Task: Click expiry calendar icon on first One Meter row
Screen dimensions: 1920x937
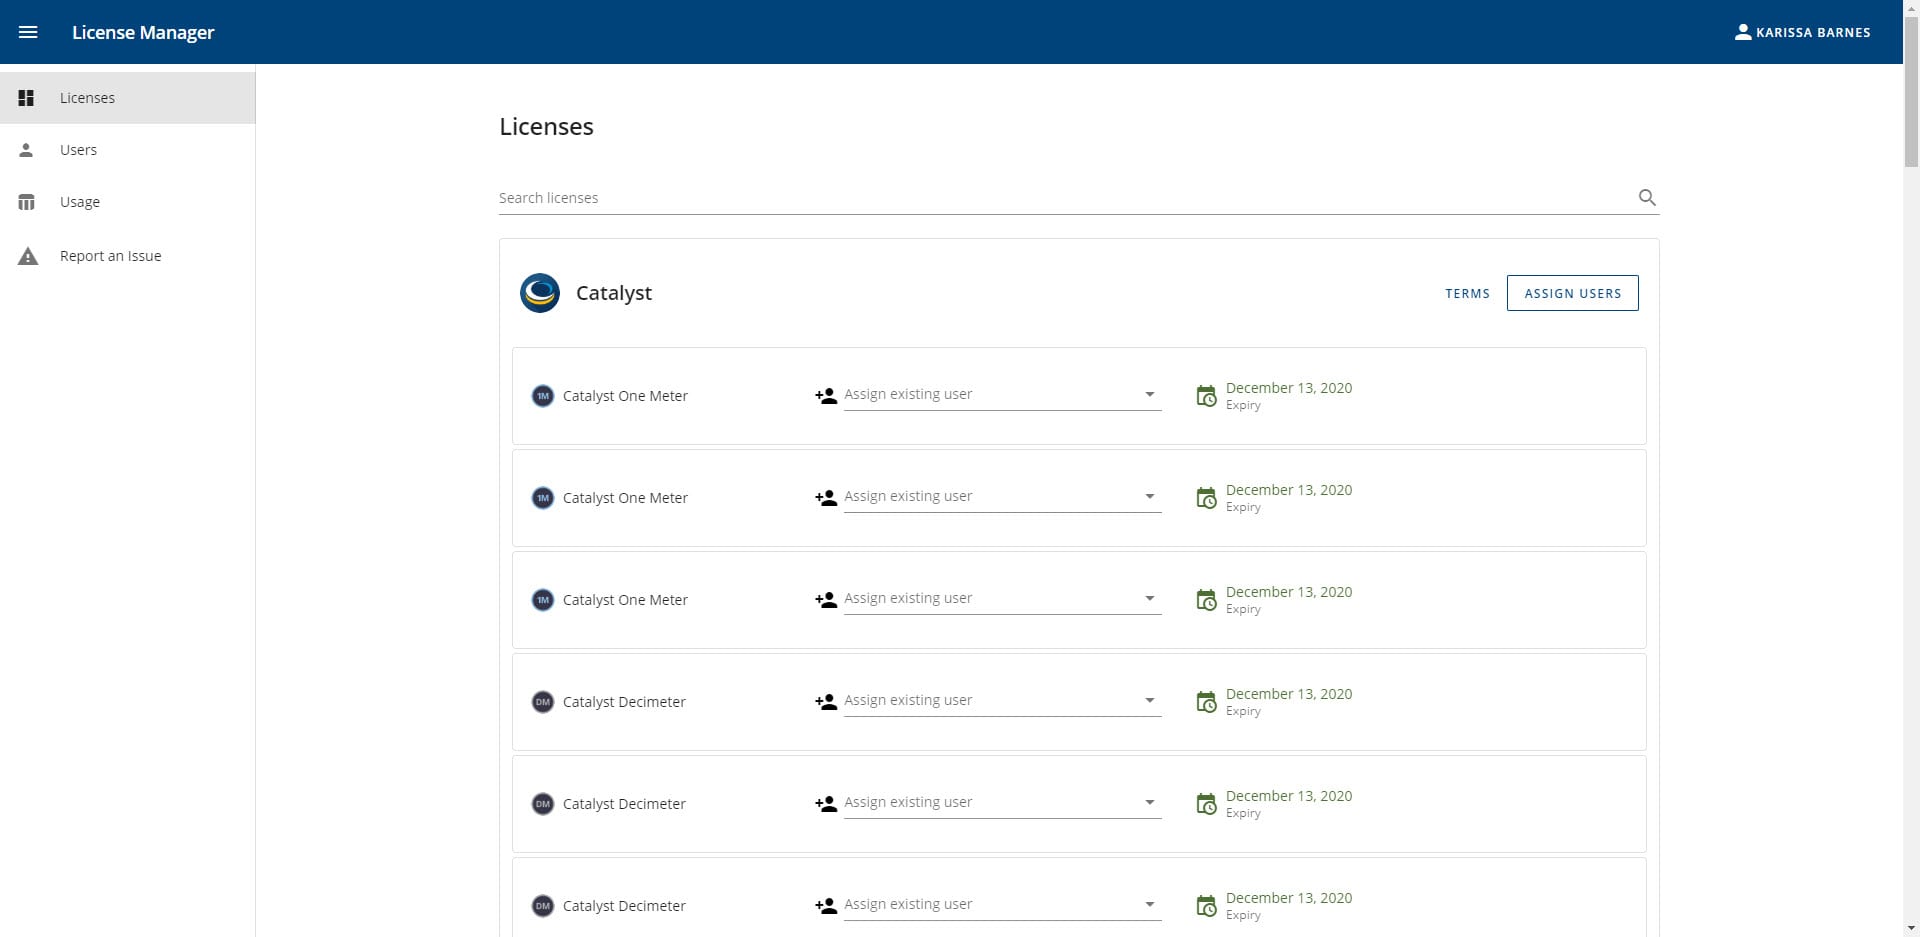Action: pyautogui.click(x=1207, y=396)
